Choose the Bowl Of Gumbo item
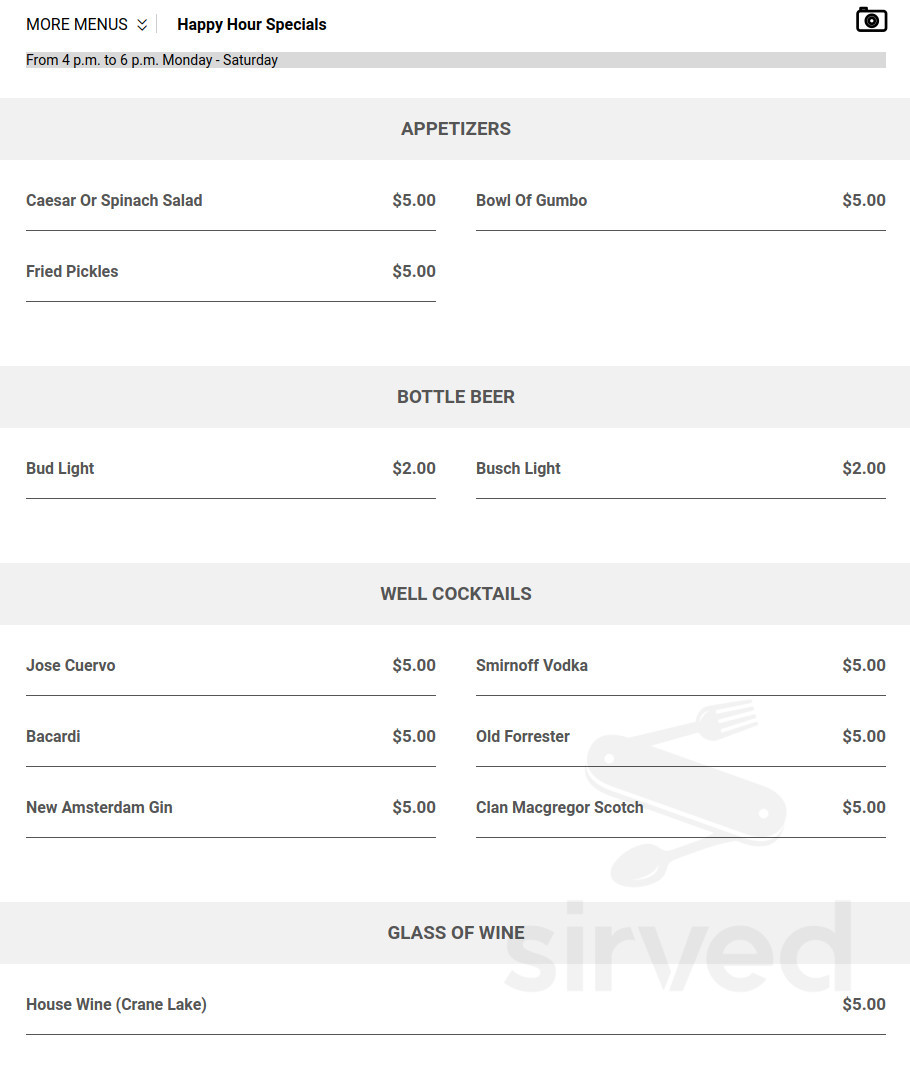This screenshot has height=1075, width=910. 680,201
